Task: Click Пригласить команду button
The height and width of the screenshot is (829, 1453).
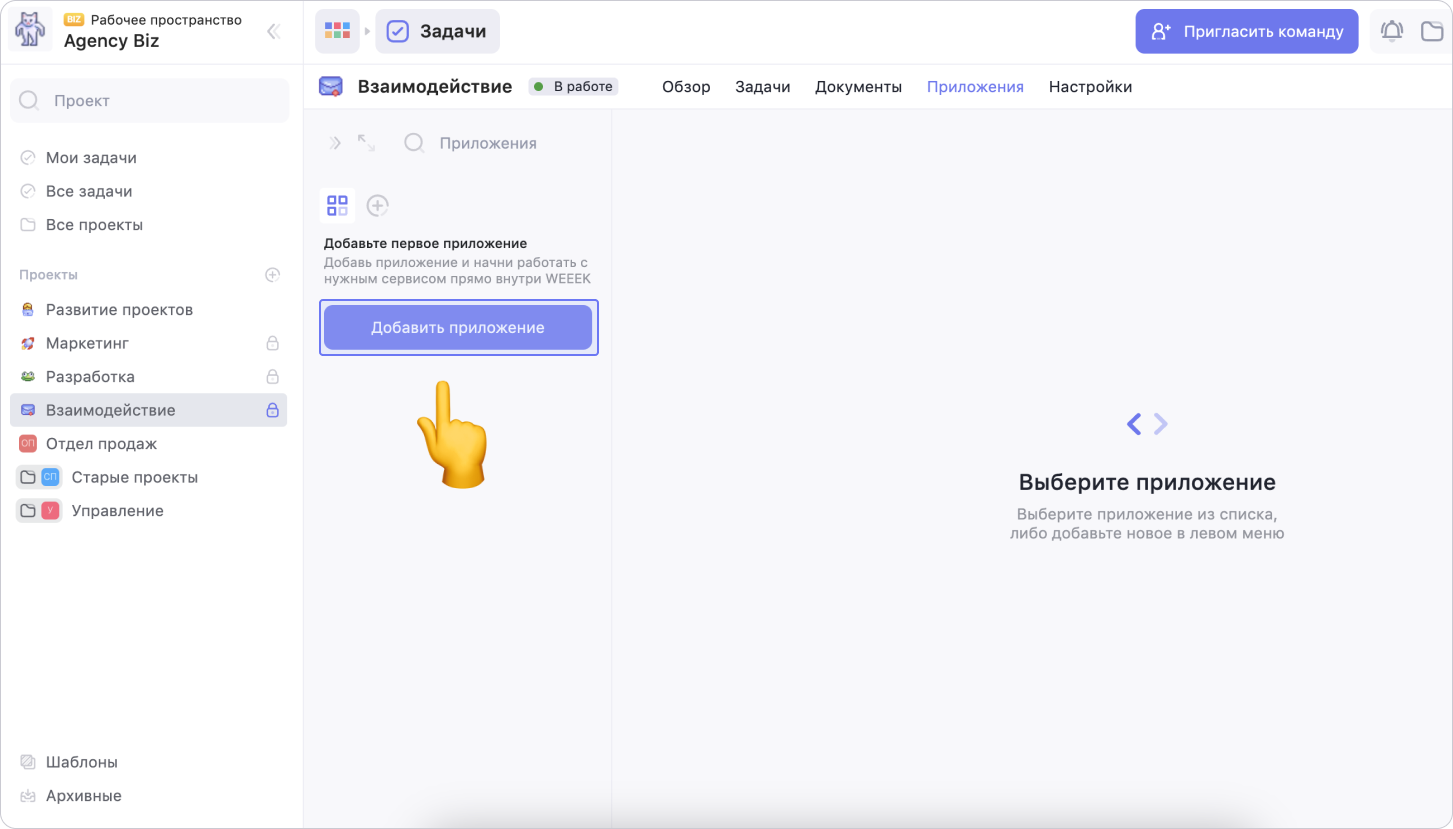Action: pos(1246,32)
